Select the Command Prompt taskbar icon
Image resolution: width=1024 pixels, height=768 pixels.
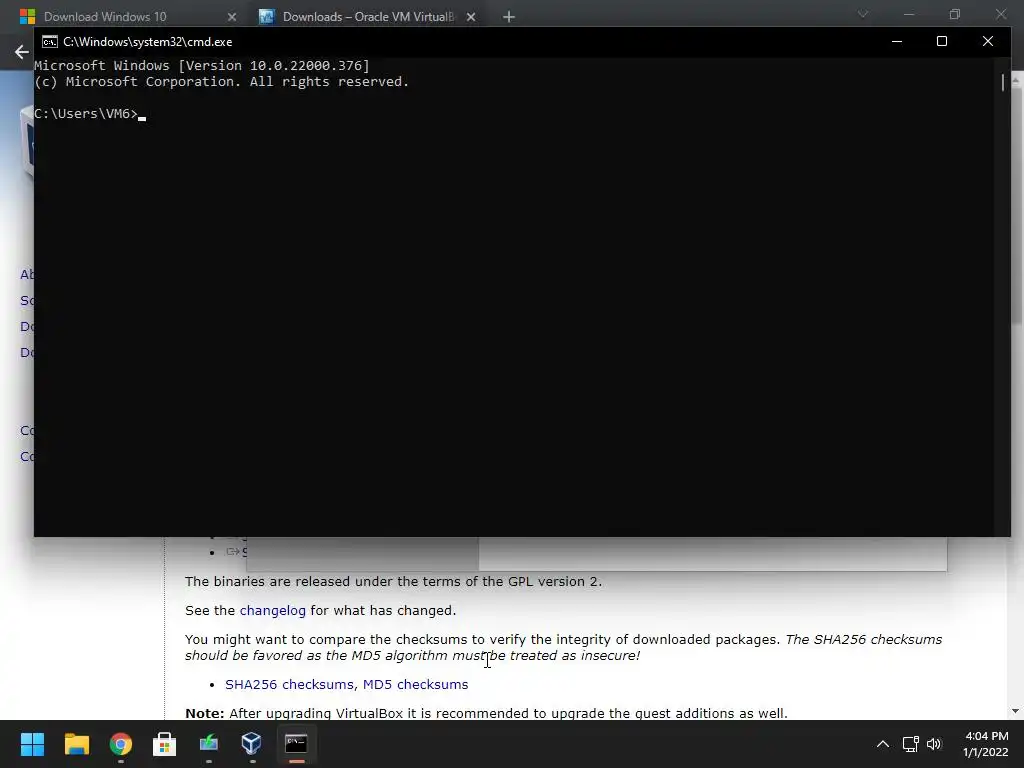(x=296, y=743)
